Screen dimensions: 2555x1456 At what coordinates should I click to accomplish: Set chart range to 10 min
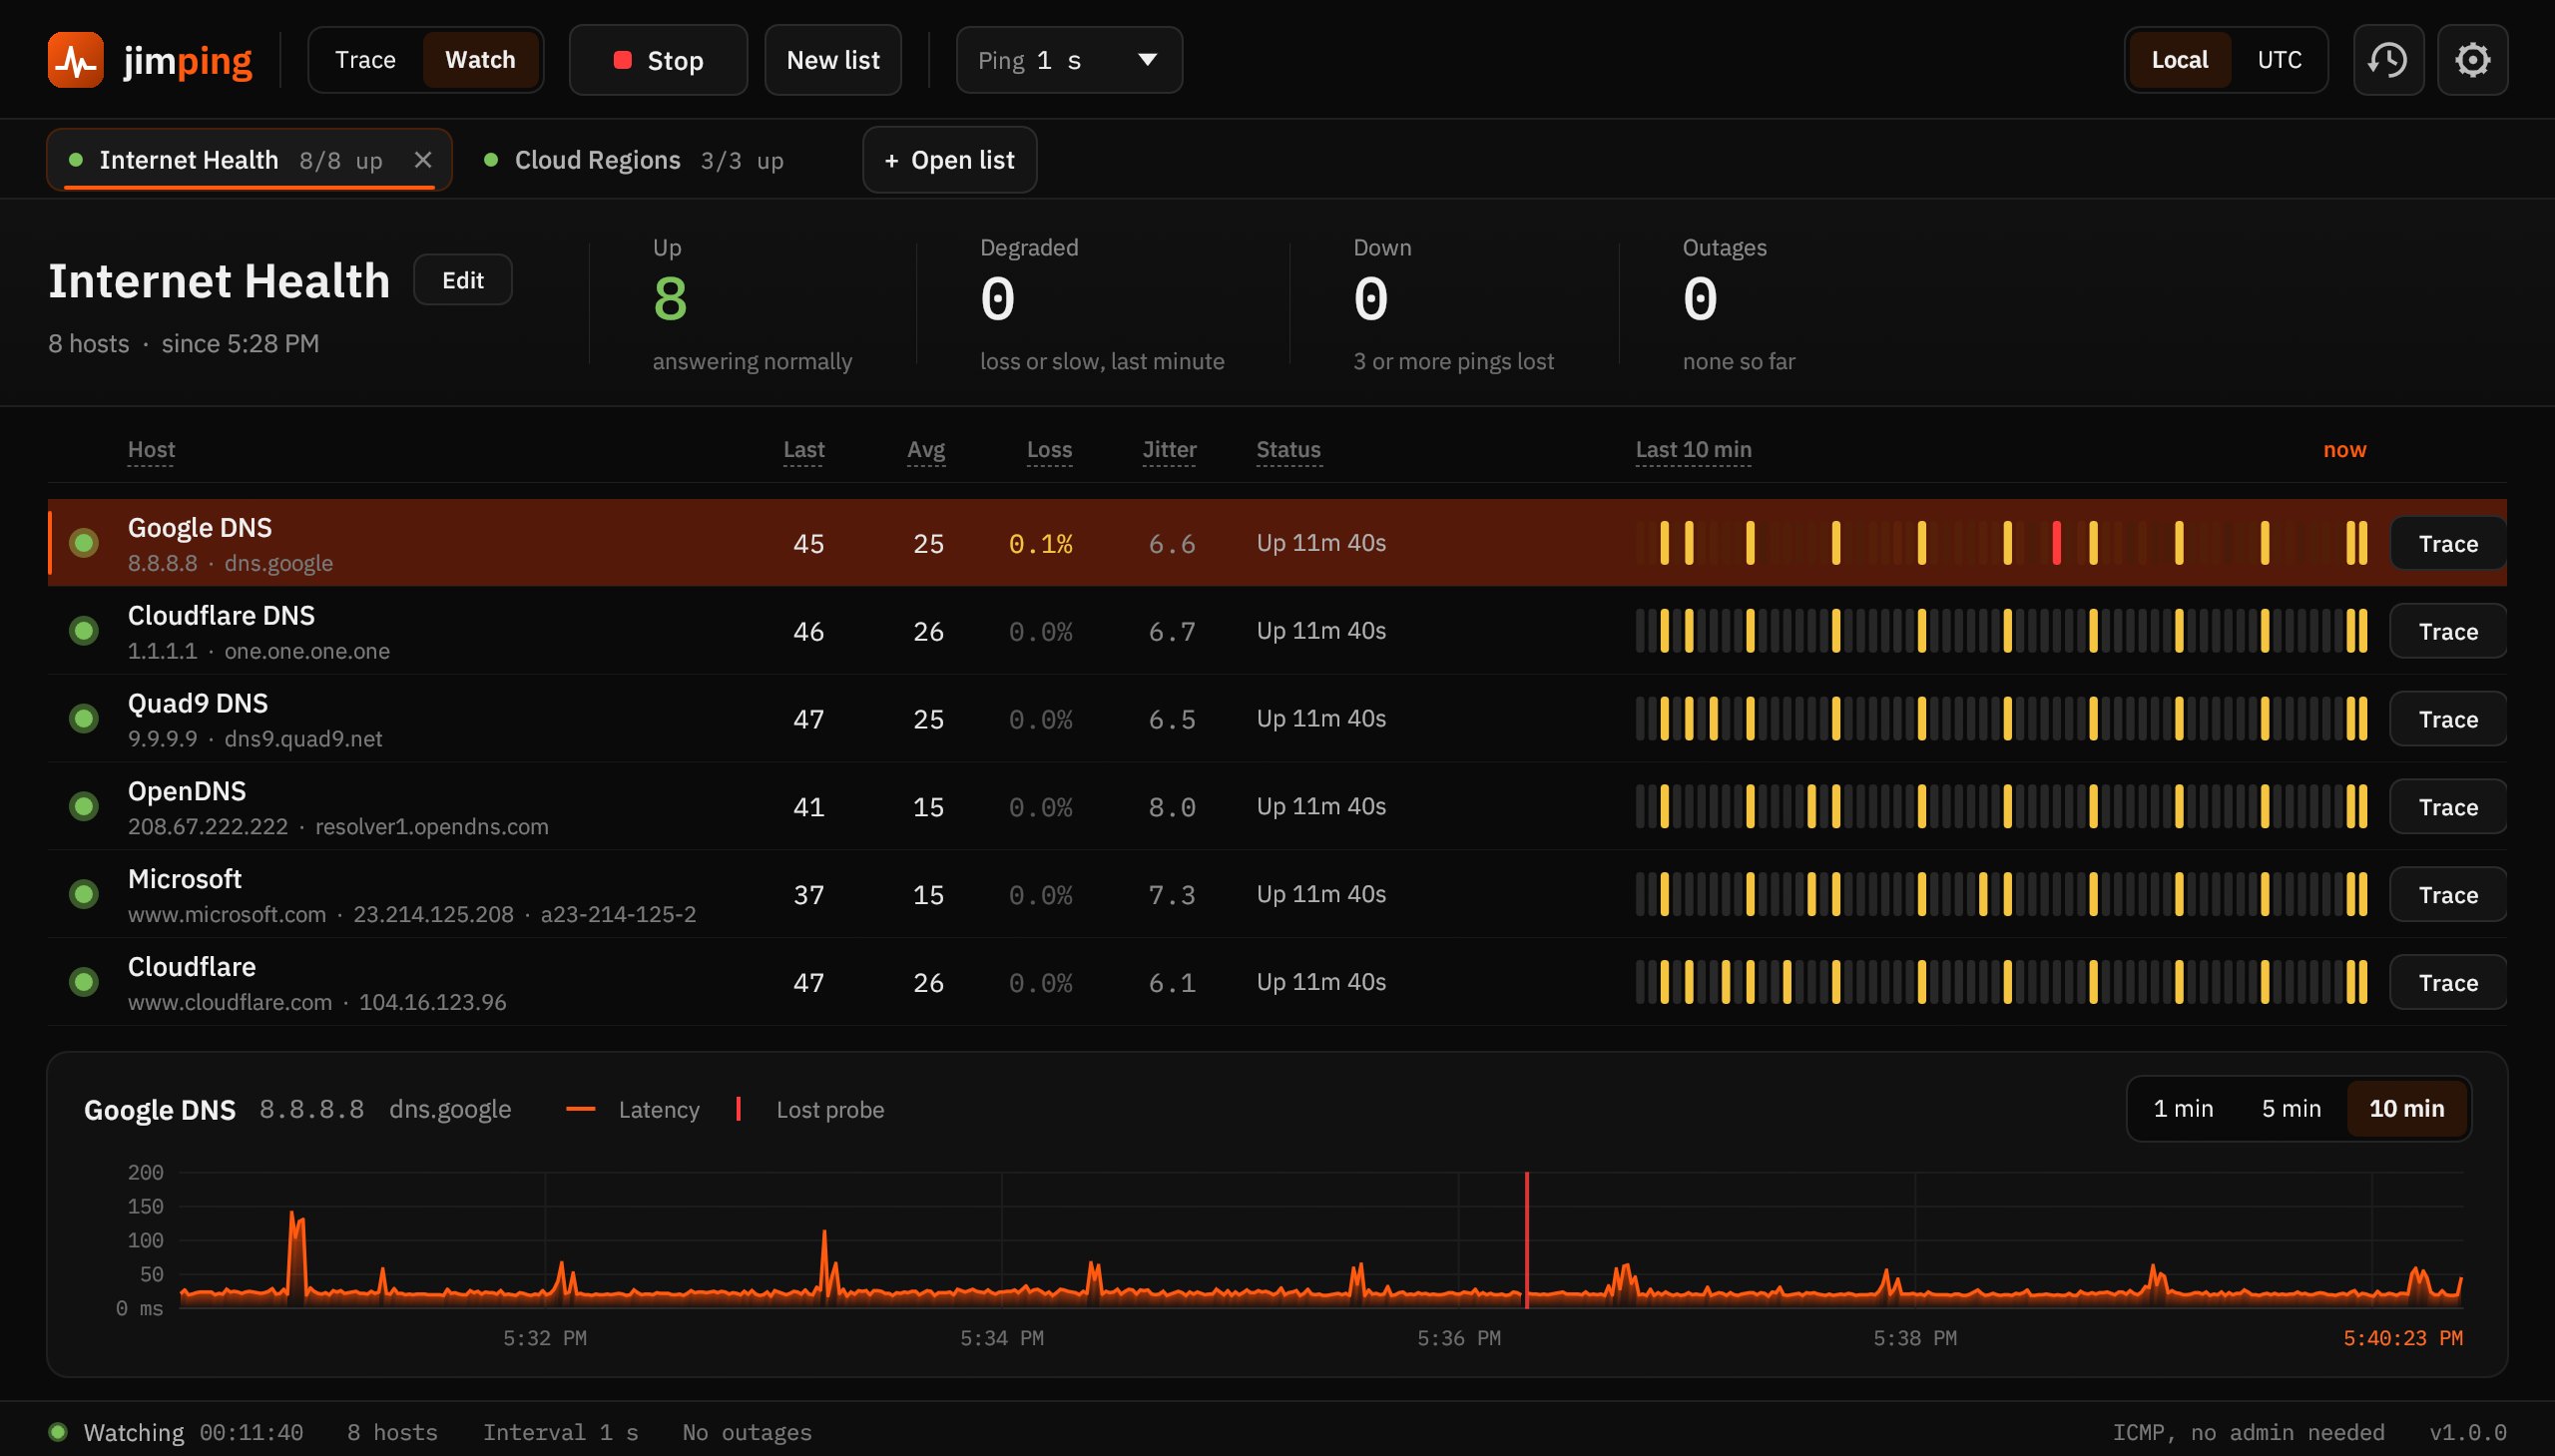click(2407, 1108)
